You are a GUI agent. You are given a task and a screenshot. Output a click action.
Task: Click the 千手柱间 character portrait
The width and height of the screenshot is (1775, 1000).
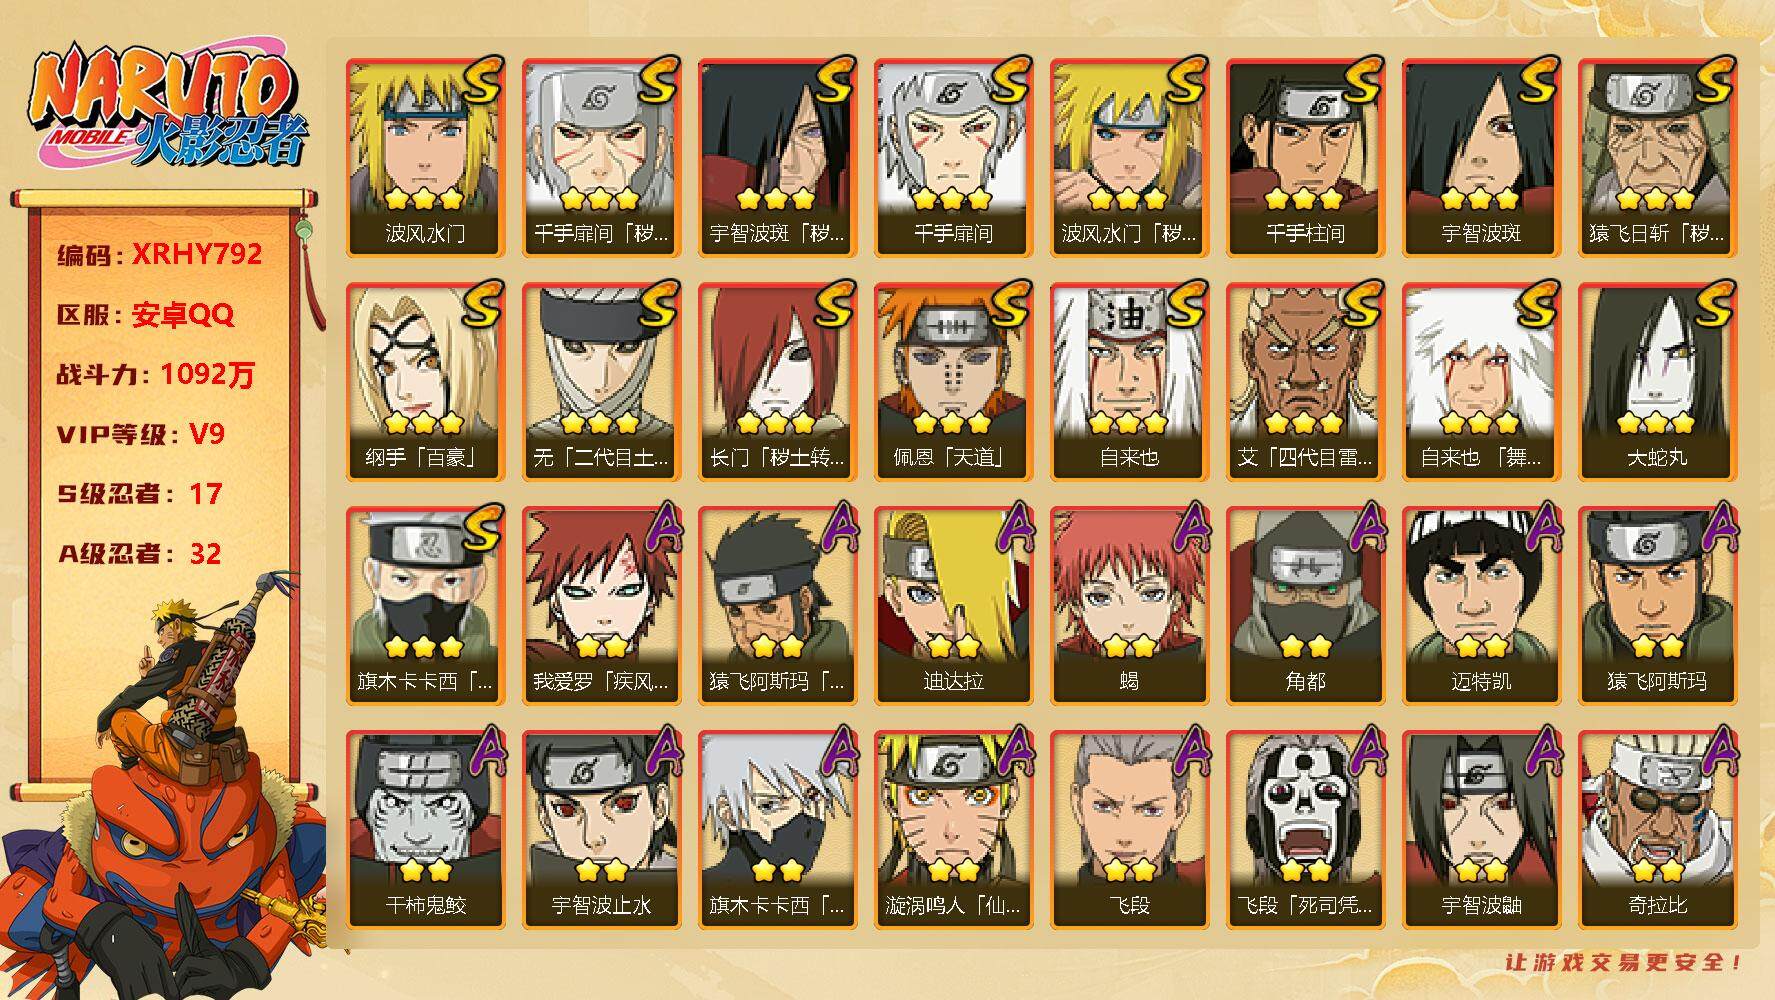point(1305,157)
